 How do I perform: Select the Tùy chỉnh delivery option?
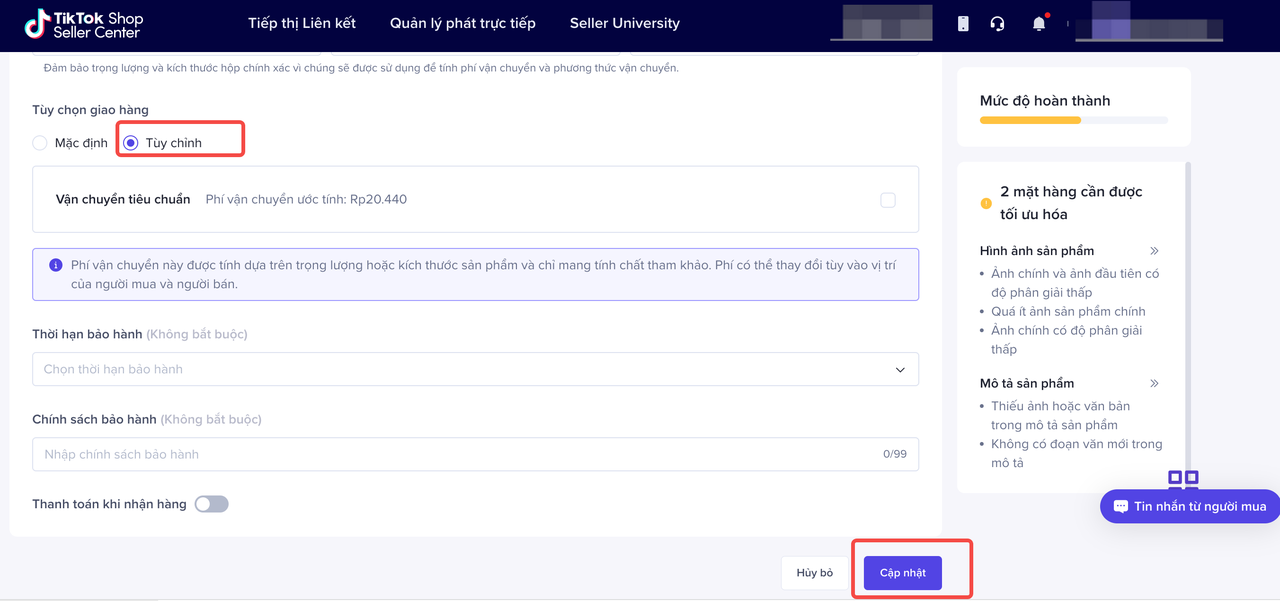(131, 143)
